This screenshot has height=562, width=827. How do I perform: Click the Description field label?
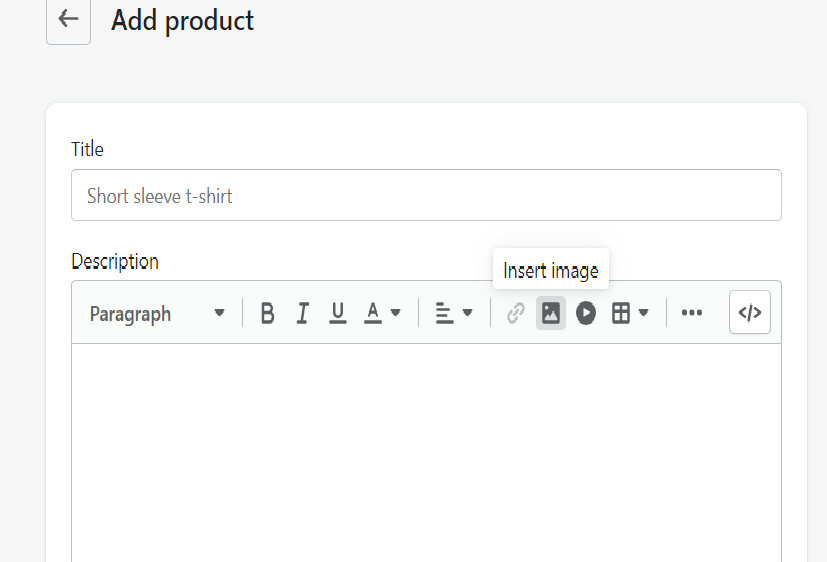115,262
